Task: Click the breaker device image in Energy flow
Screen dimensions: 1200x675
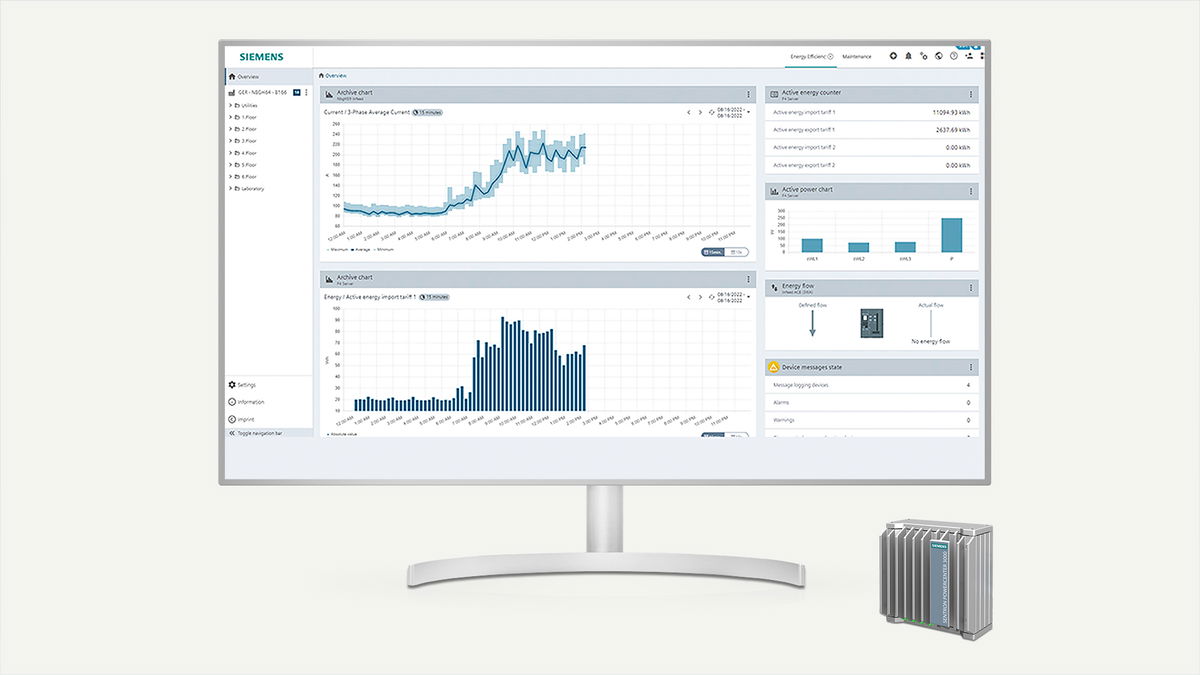Action: [872, 322]
